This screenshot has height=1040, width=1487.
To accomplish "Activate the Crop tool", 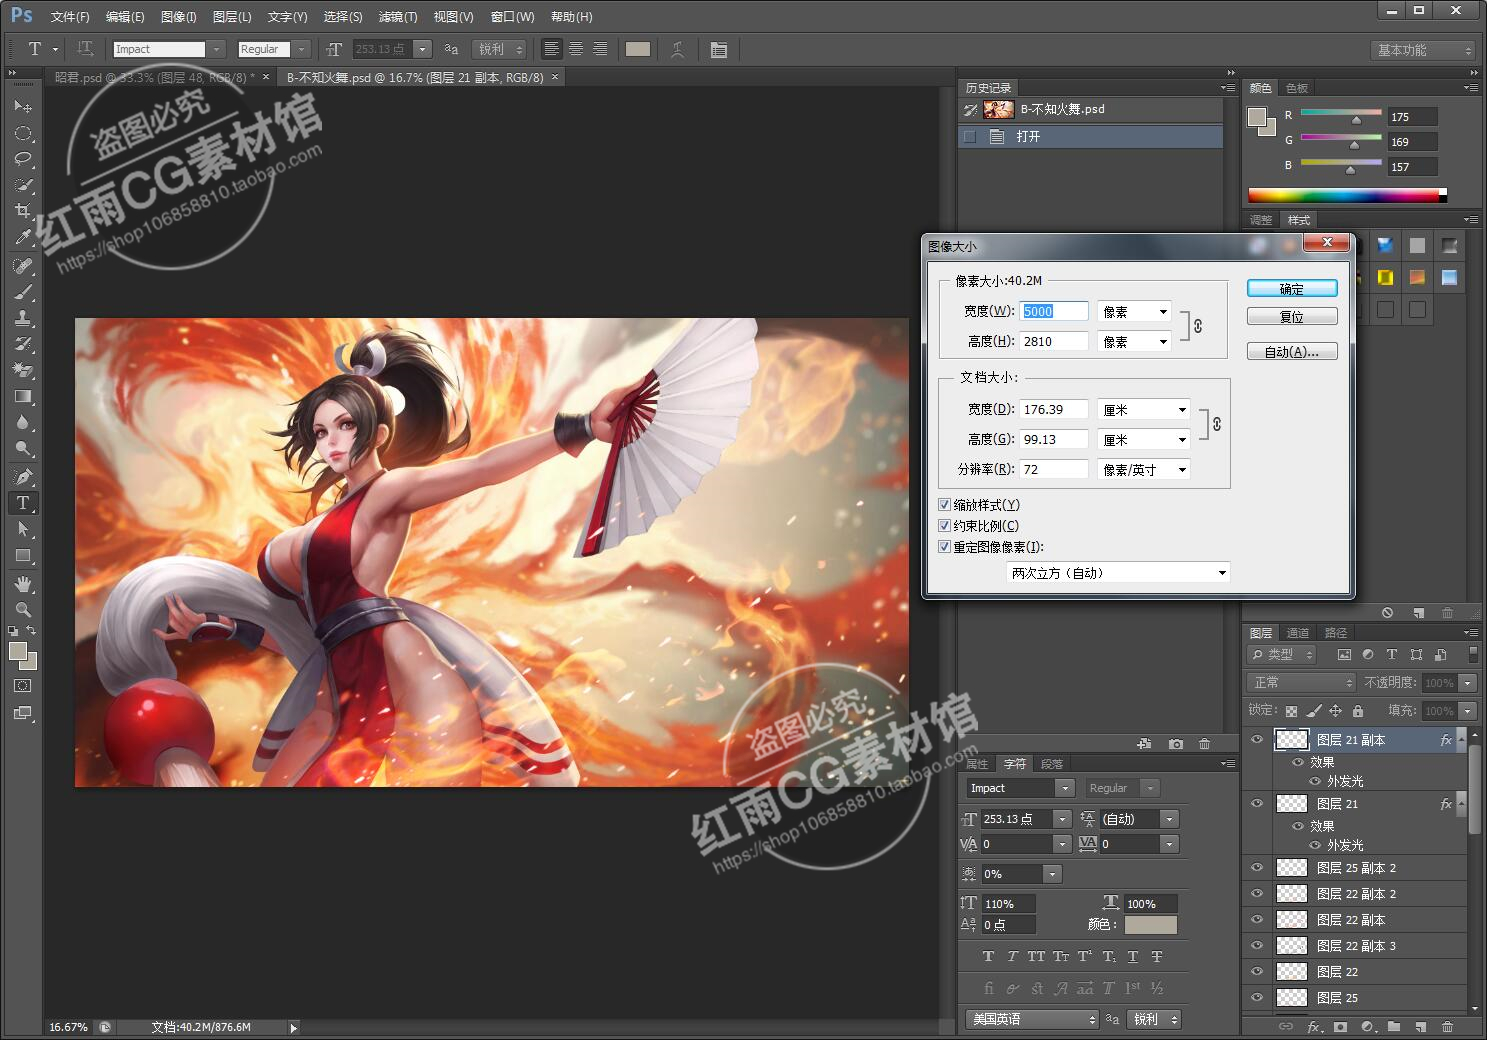I will tap(22, 211).
